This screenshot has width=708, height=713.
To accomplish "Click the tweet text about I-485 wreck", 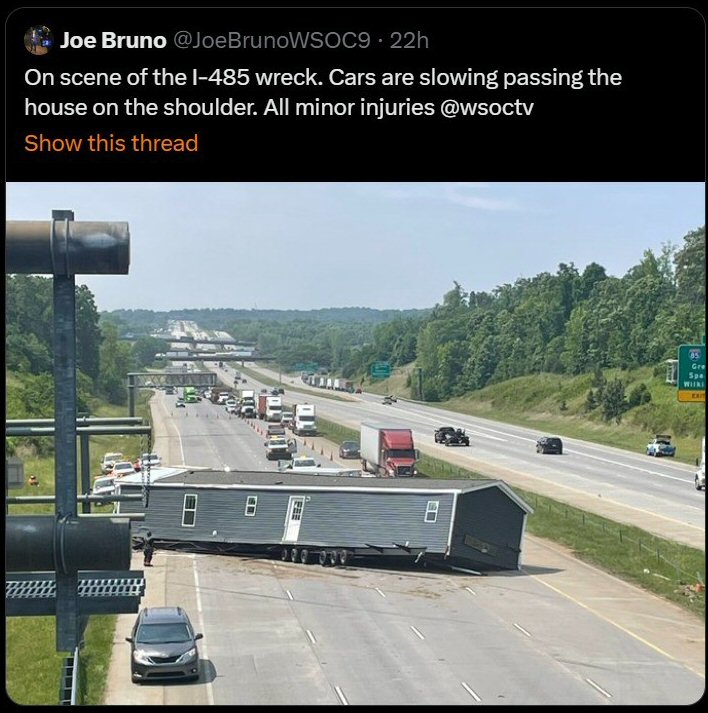I will [x=323, y=92].
